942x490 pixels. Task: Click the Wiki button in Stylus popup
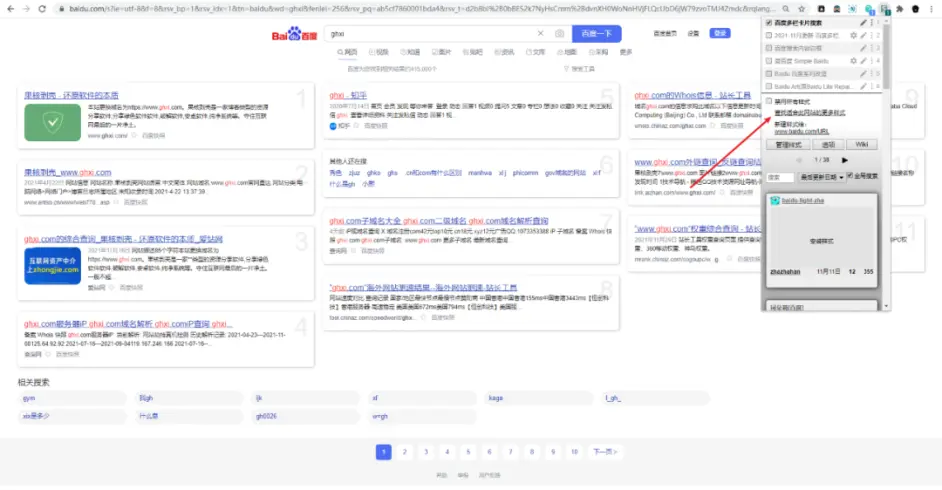pyautogui.click(x=861, y=145)
